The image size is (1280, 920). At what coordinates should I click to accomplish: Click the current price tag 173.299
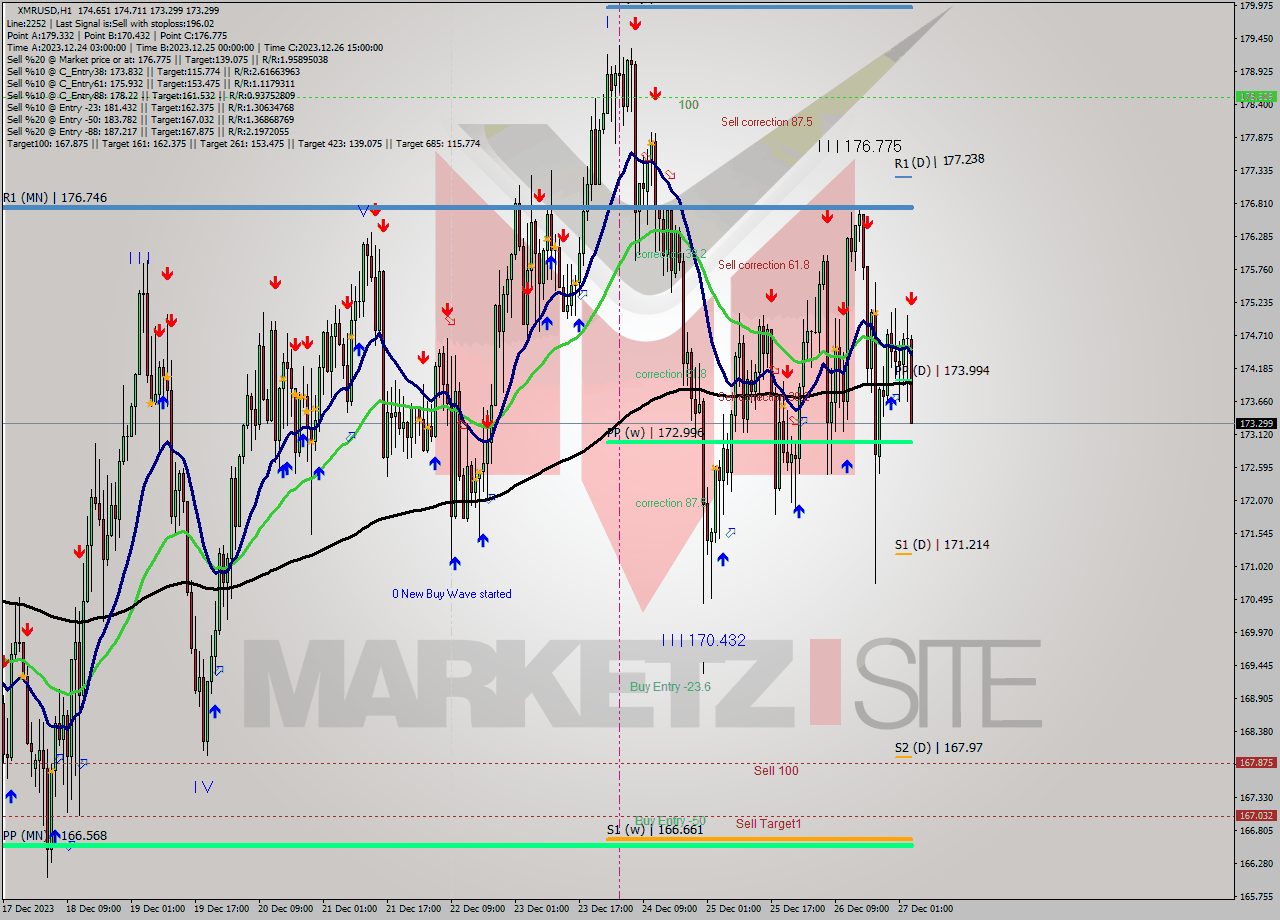pyautogui.click(x=1255, y=424)
